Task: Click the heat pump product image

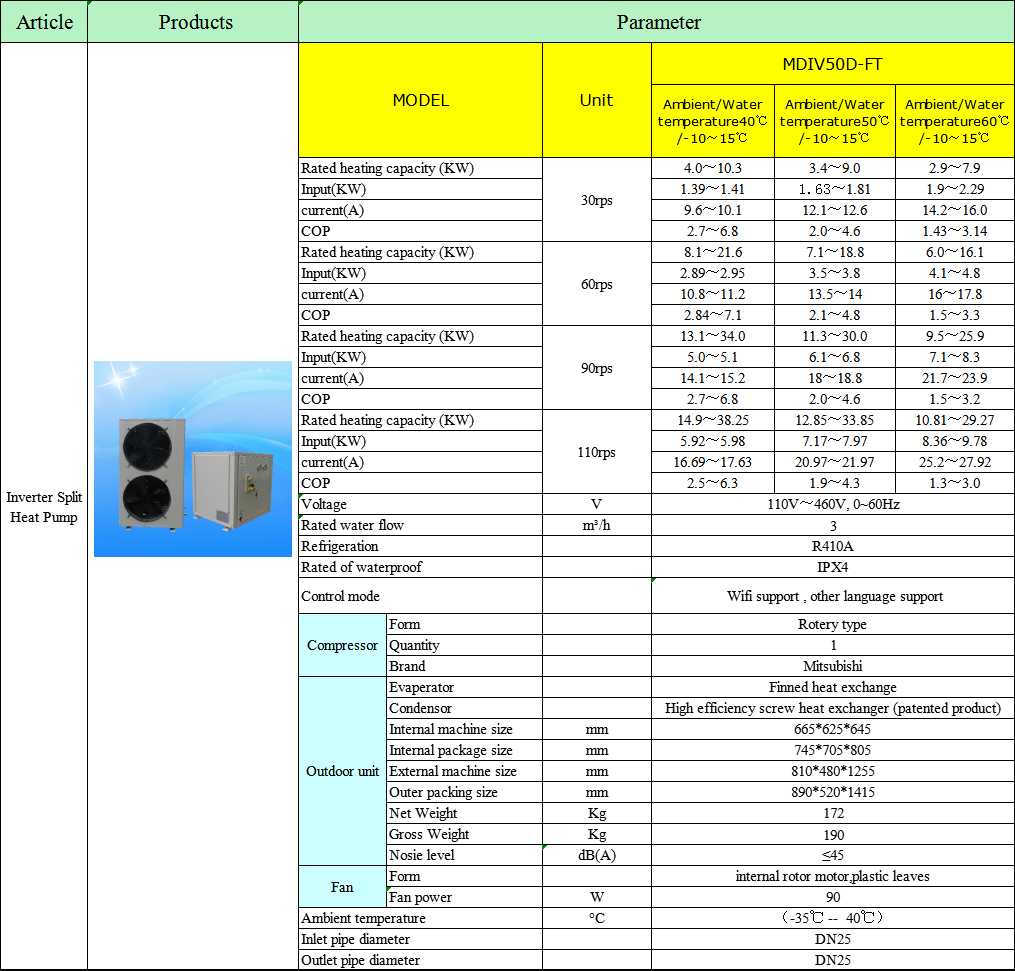Action: (193, 459)
